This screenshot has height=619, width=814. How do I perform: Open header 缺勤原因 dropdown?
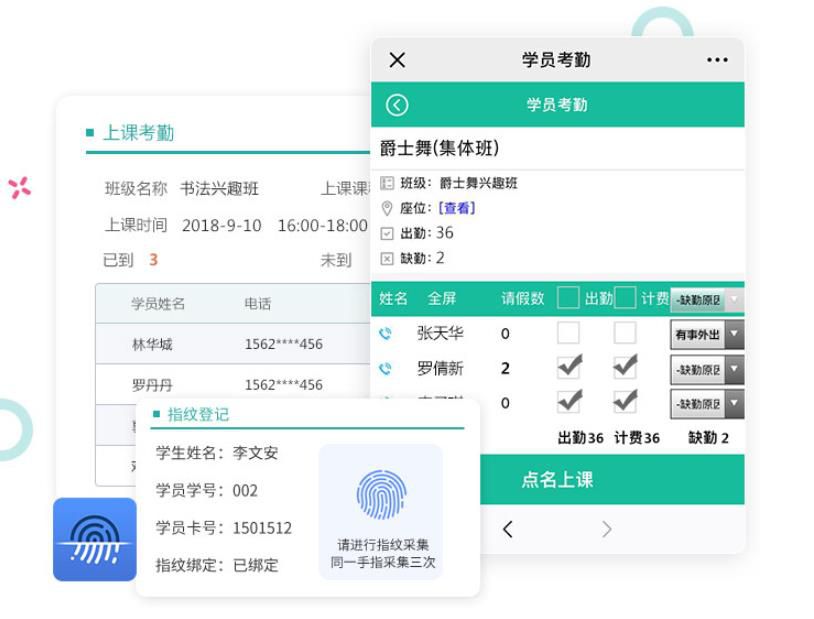click(707, 300)
